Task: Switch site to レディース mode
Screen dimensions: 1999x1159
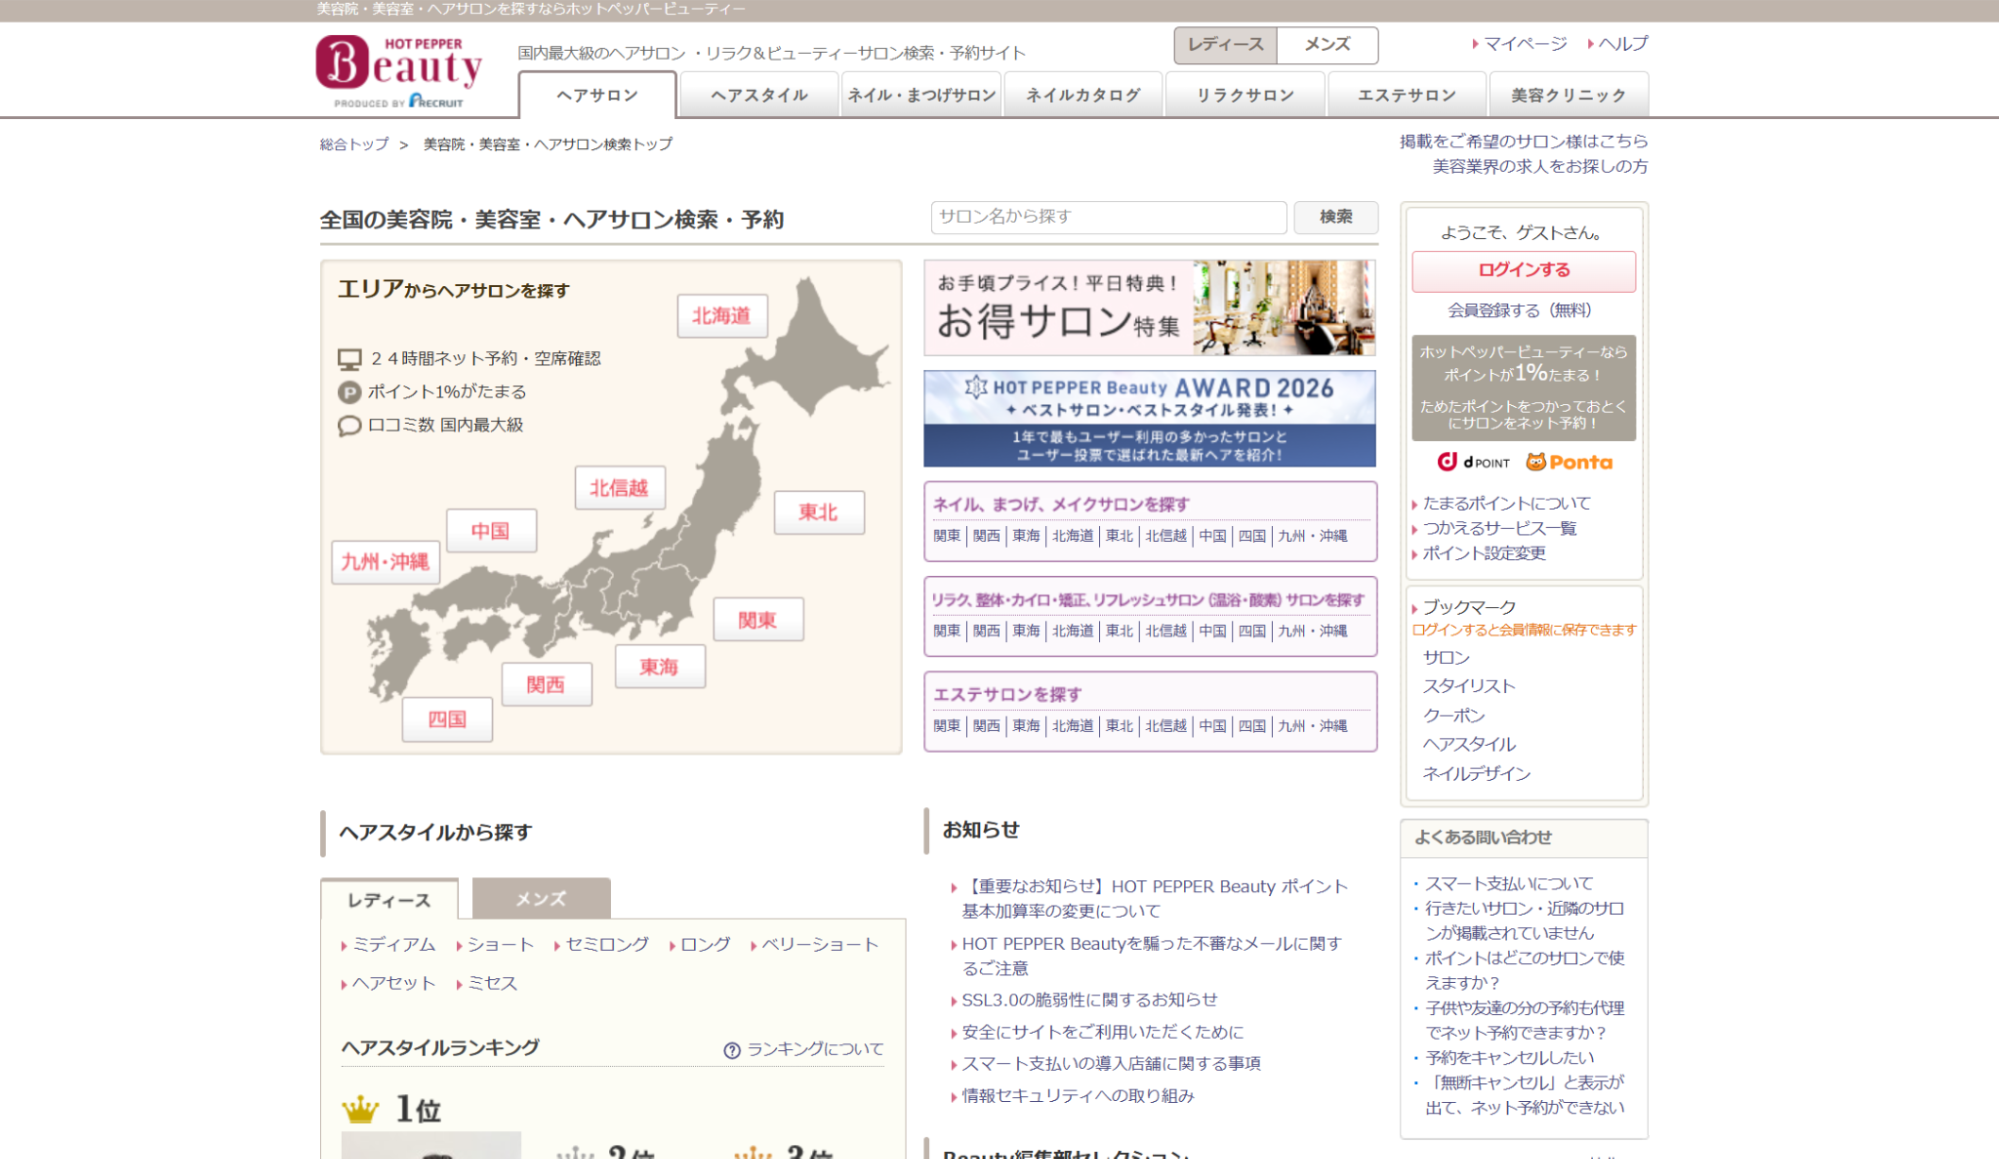Action: pyautogui.click(x=1225, y=45)
